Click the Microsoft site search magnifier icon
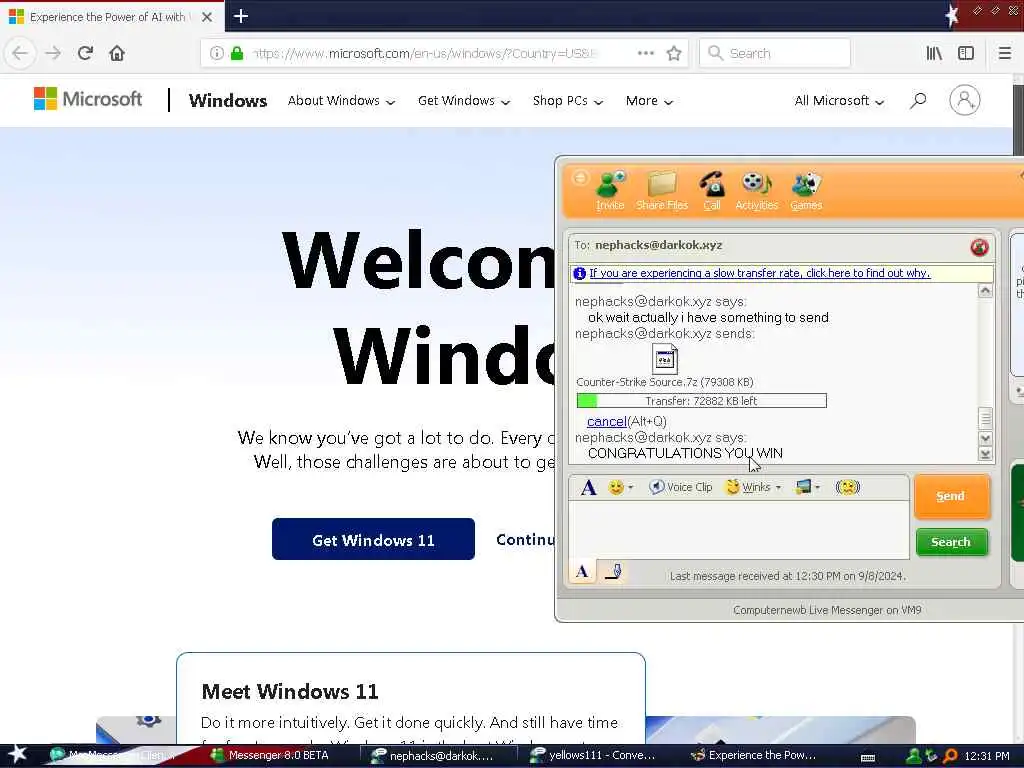 click(918, 101)
